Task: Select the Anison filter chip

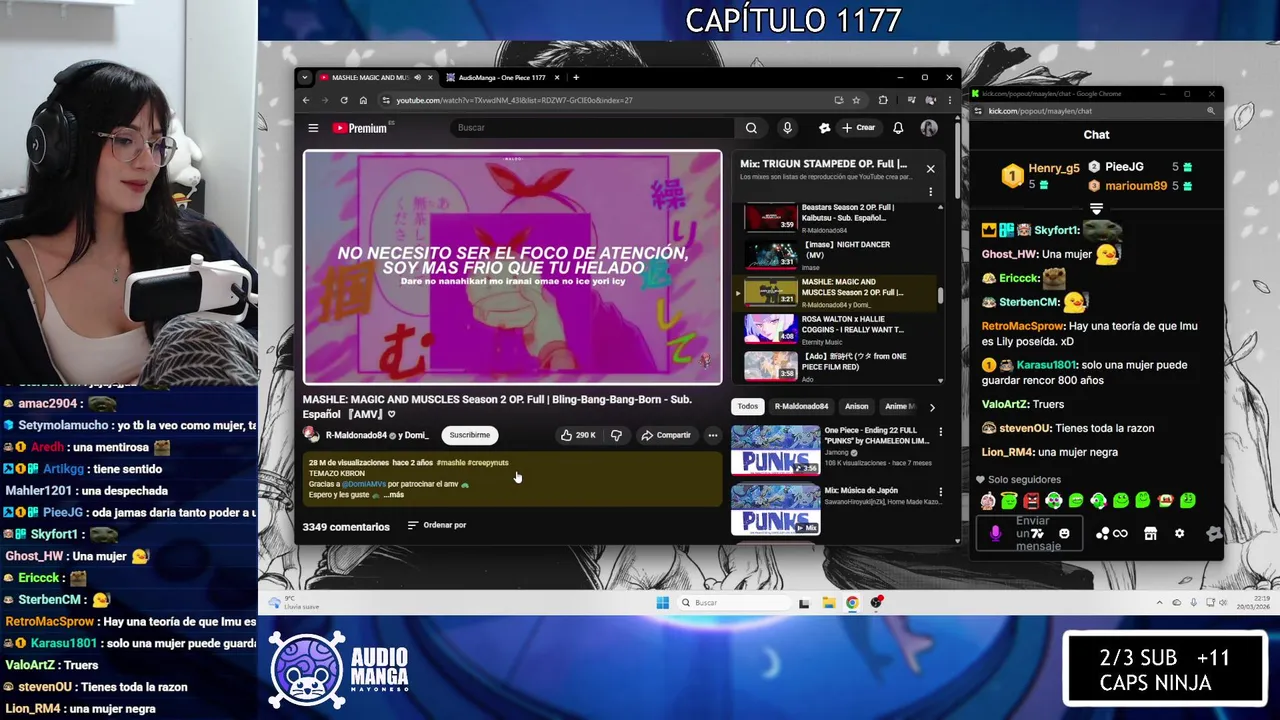Action: coord(856,406)
